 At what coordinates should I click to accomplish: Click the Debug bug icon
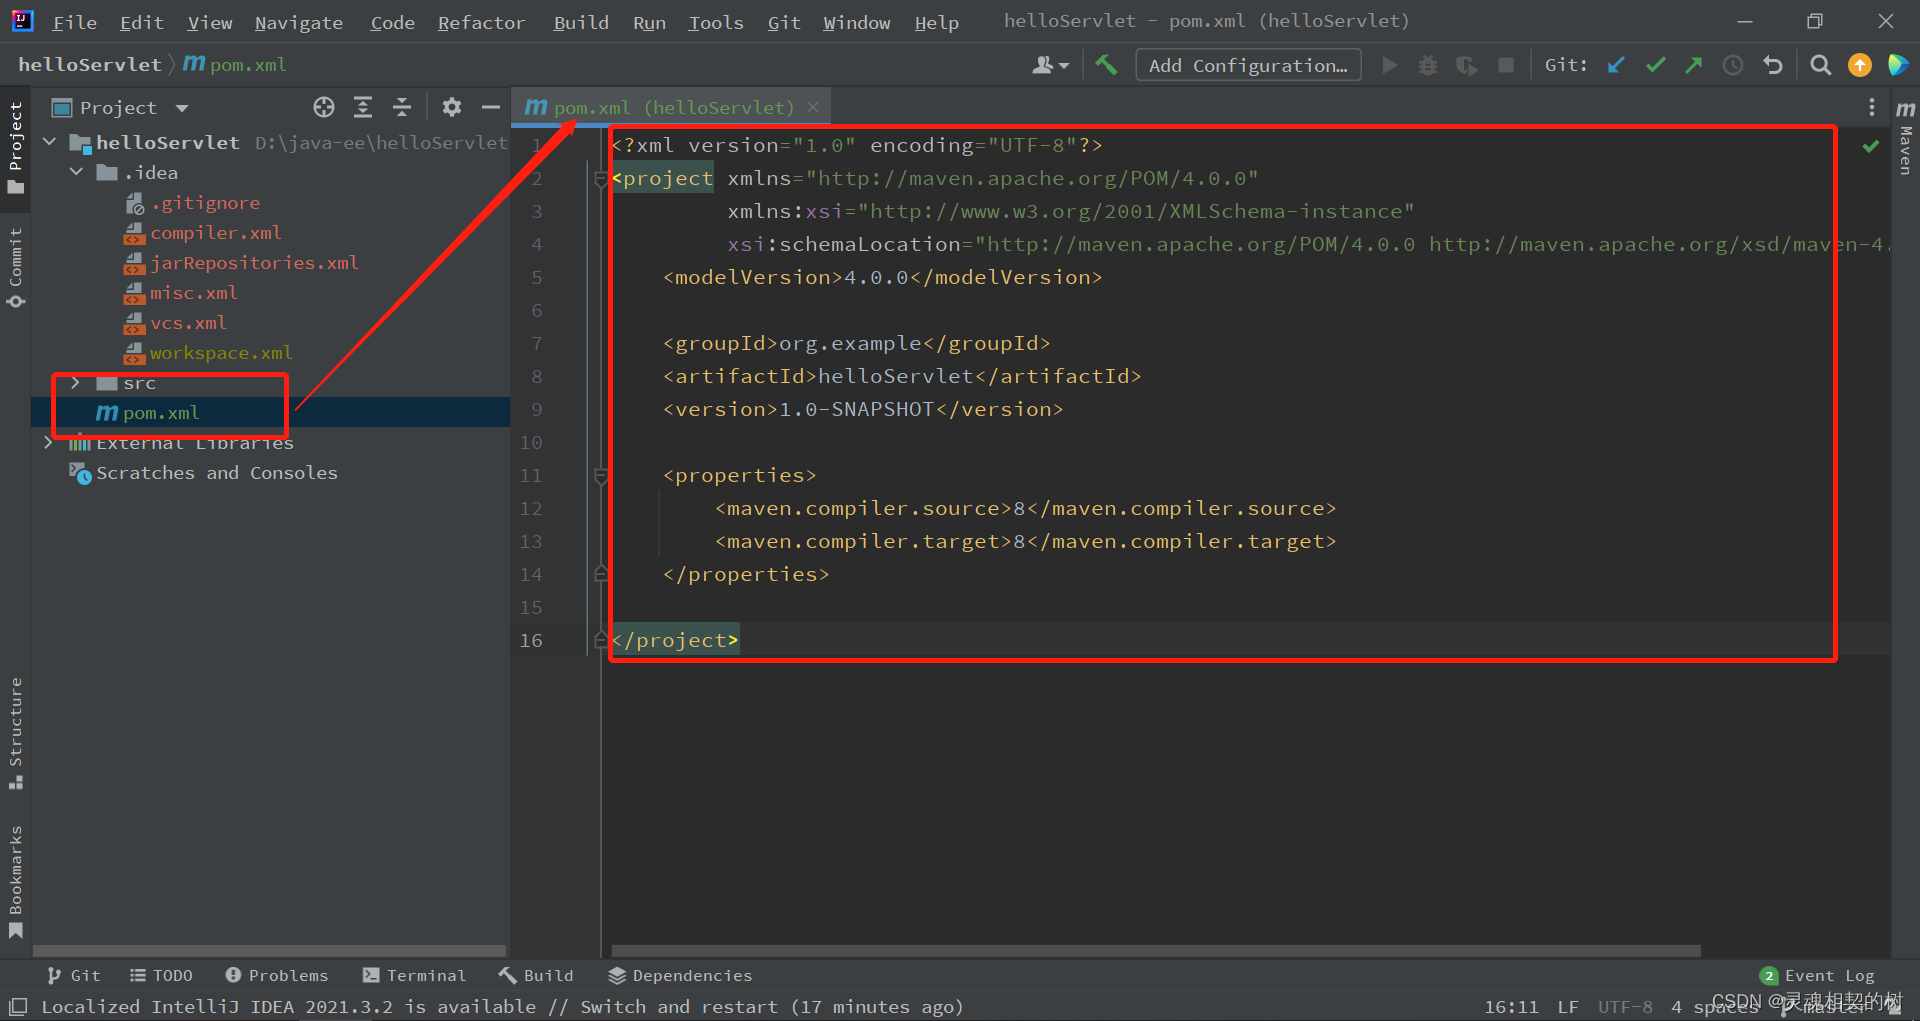[1427, 65]
